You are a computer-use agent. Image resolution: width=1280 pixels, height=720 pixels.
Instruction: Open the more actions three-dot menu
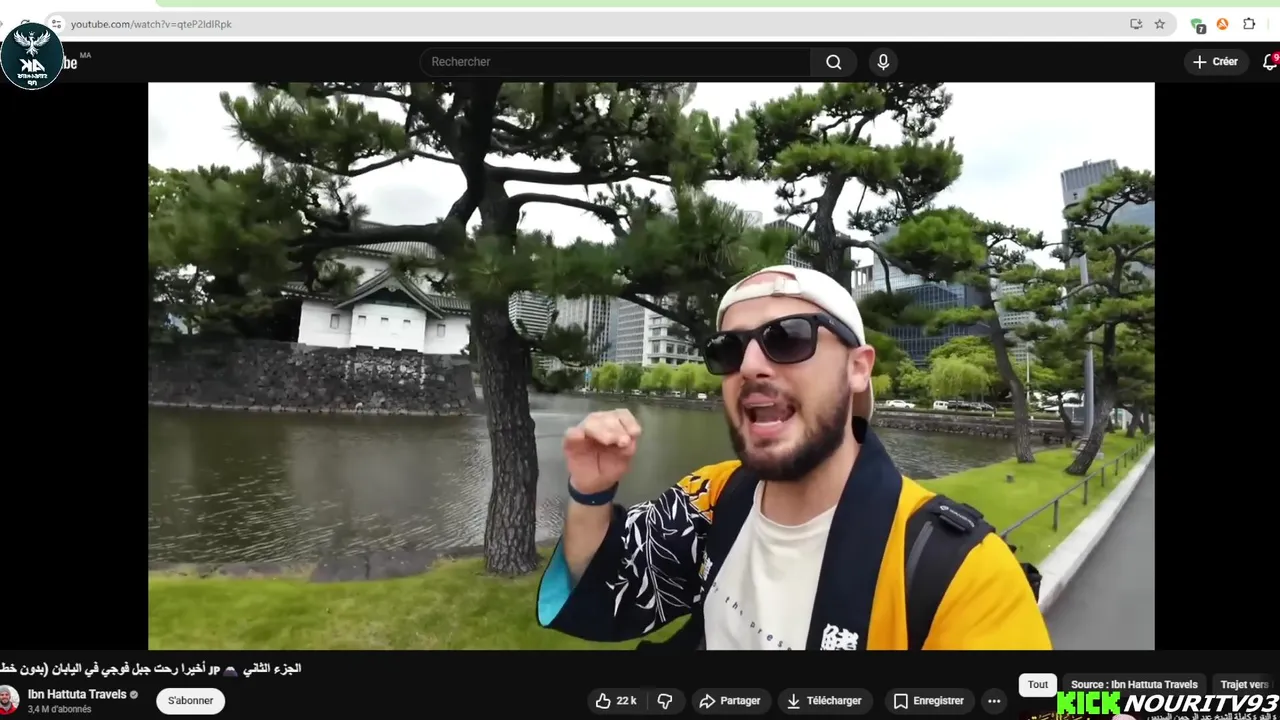click(994, 701)
